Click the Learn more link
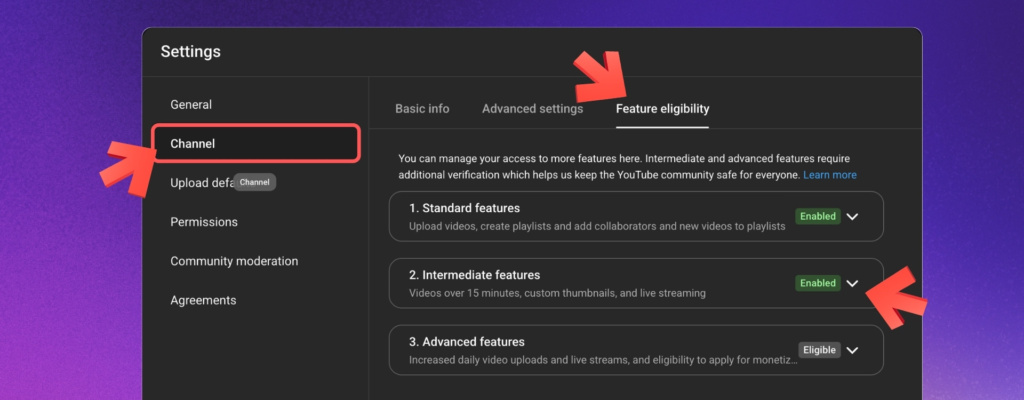 (x=830, y=175)
